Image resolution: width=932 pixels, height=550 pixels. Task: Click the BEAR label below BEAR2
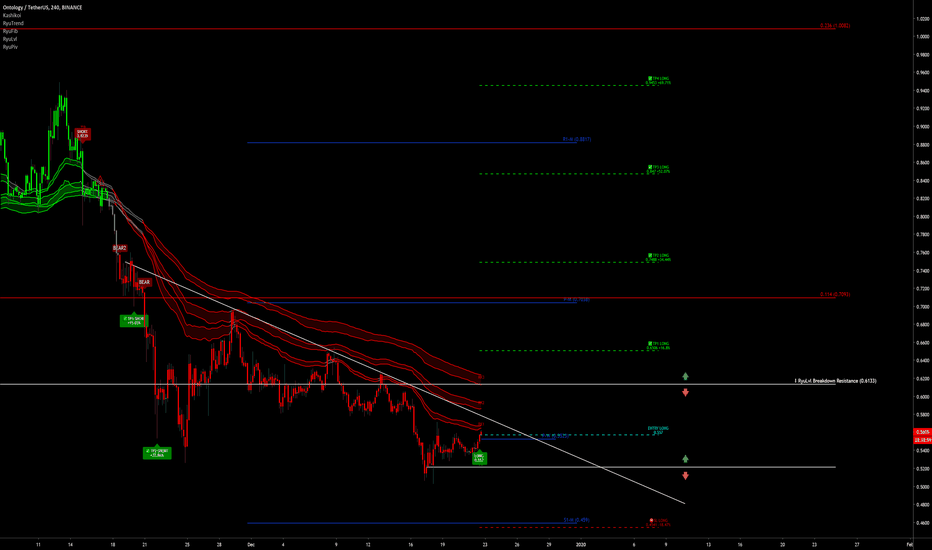pos(144,282)
